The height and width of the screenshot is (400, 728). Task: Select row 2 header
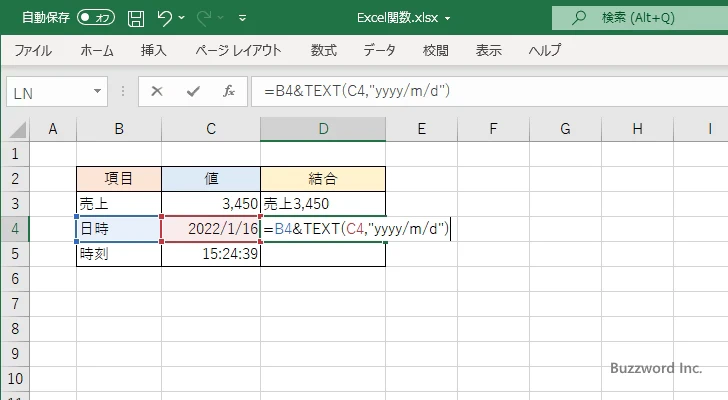click(x=15, y=179)
